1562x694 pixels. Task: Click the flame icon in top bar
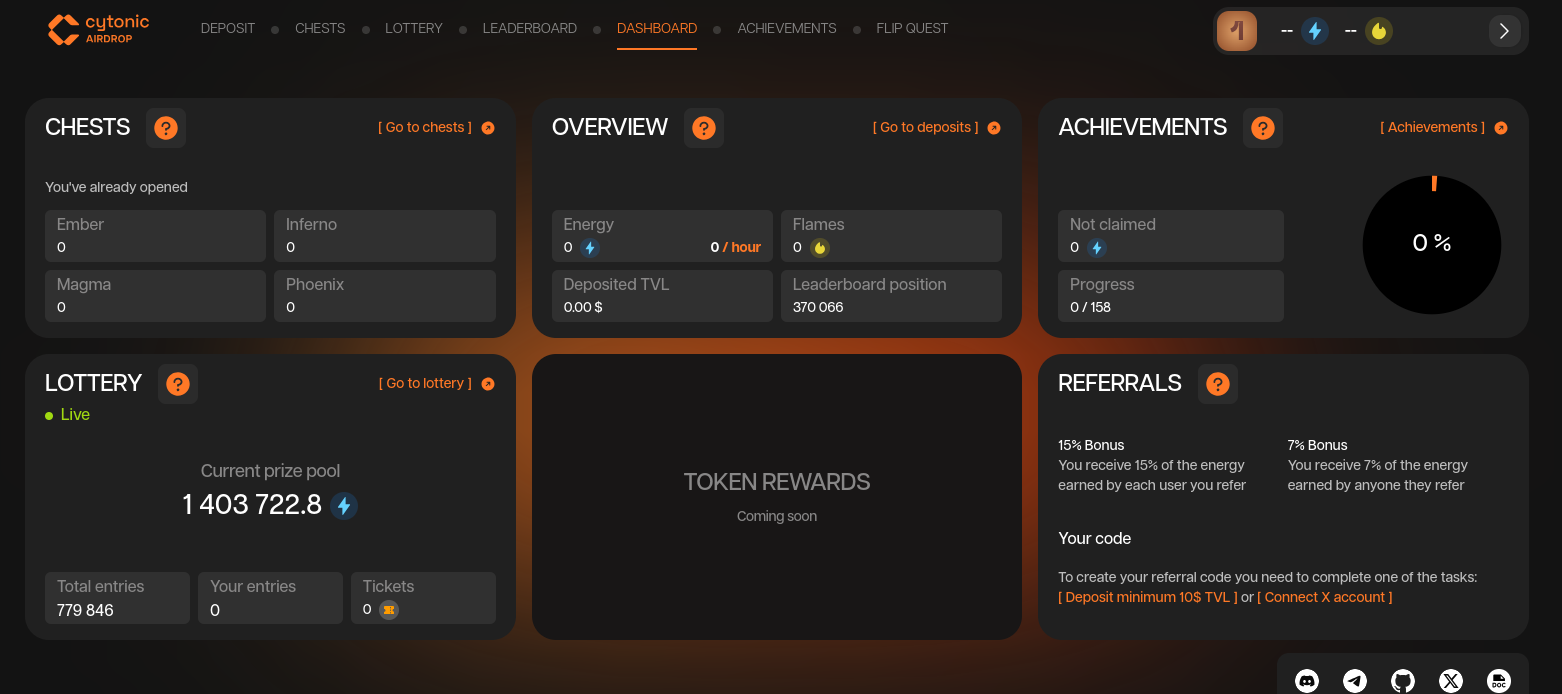tap(1379, 31)
